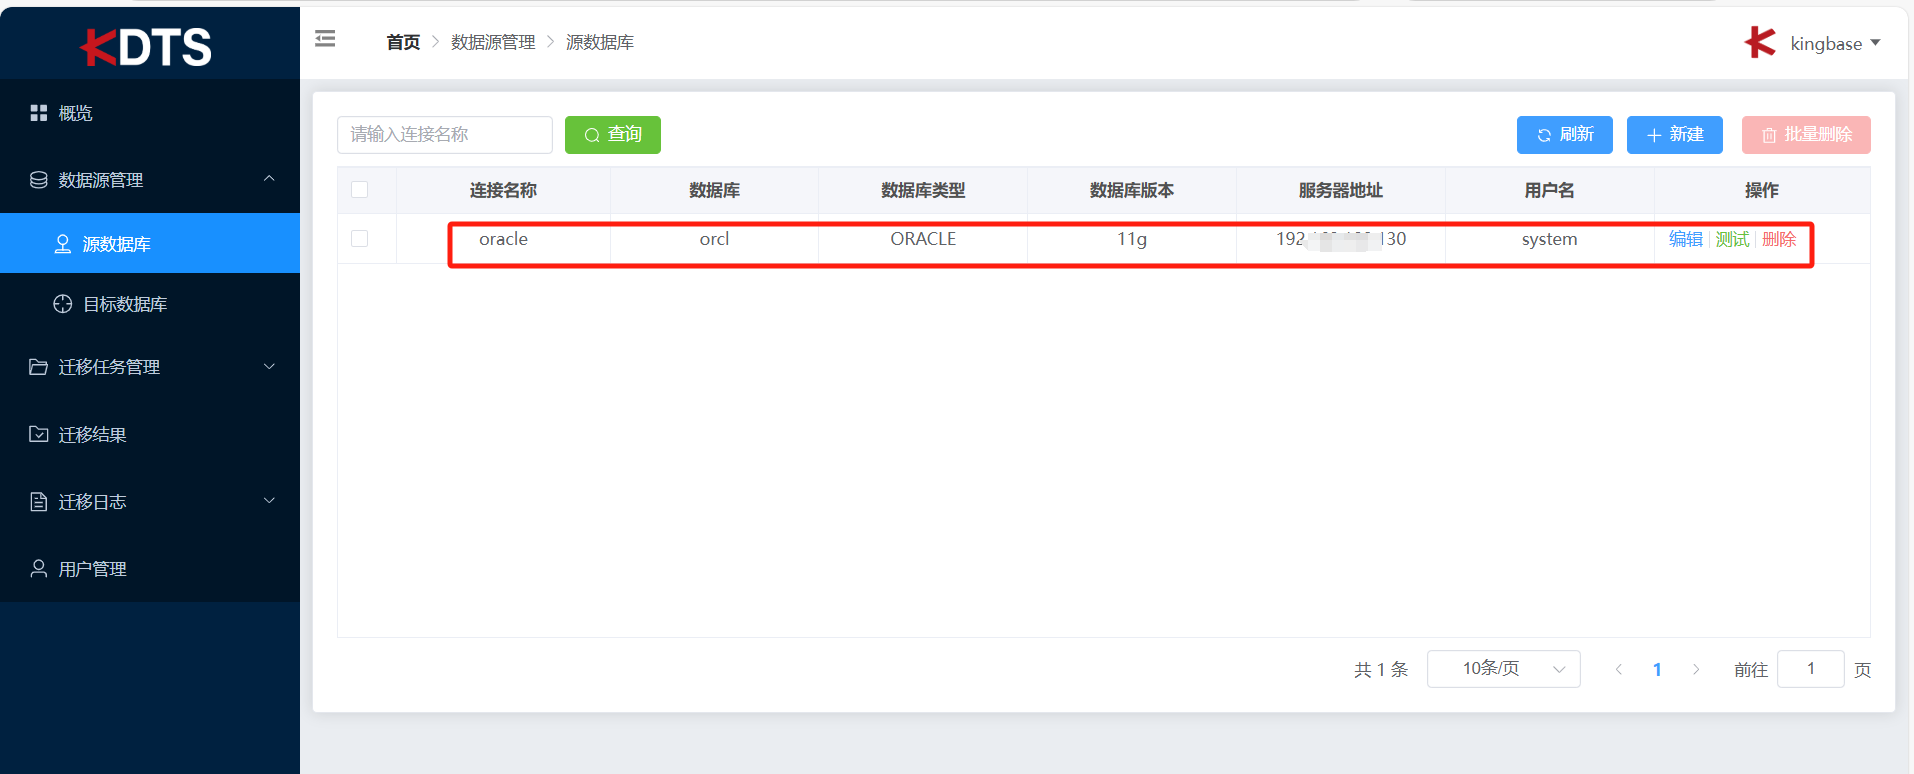
Task: Click 删除 link in oracle row
Action: pos(1779,239)
